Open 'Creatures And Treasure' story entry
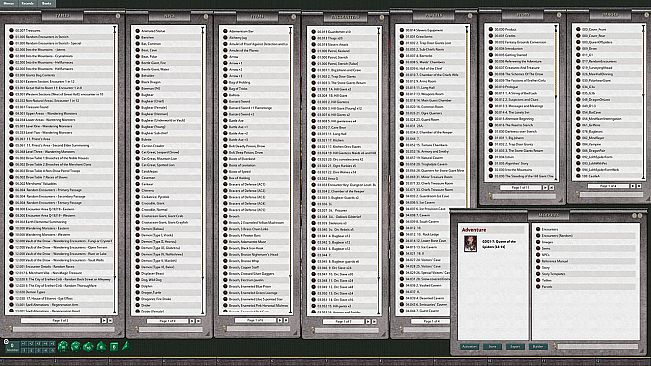Viewport: 651px width, 366px height. tap(522, 68)
